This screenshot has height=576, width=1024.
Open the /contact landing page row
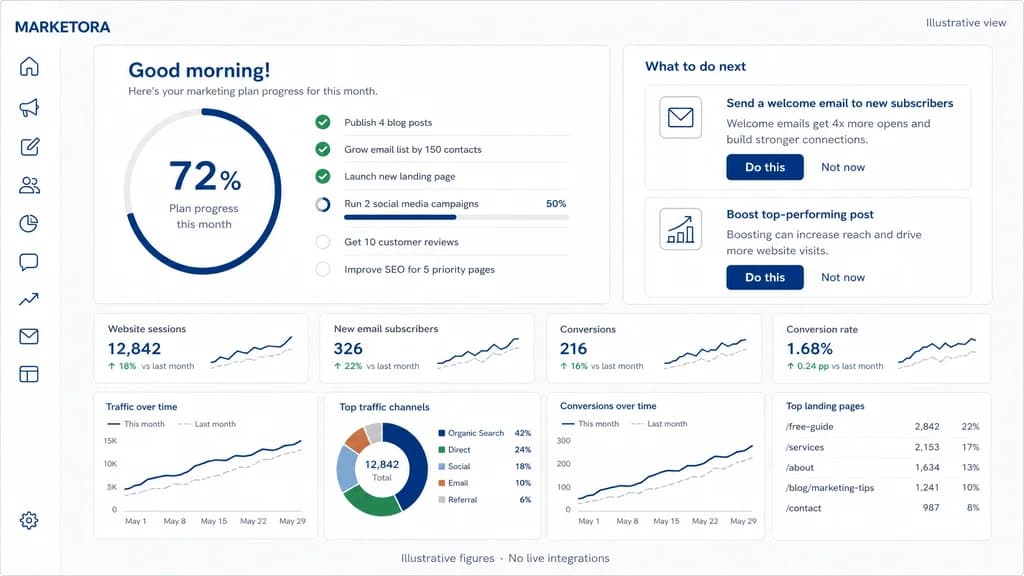pos(882,508)
